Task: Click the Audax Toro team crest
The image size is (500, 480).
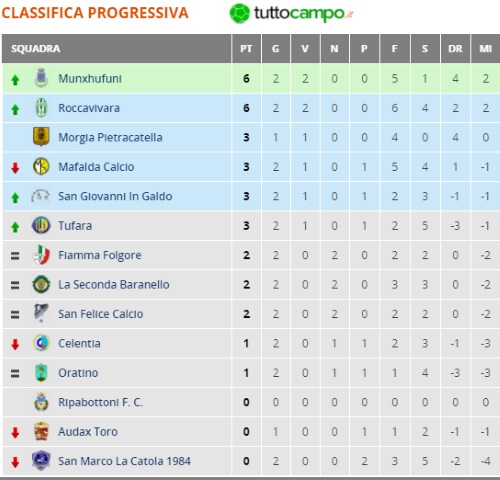Action: [x=41, y=431]
